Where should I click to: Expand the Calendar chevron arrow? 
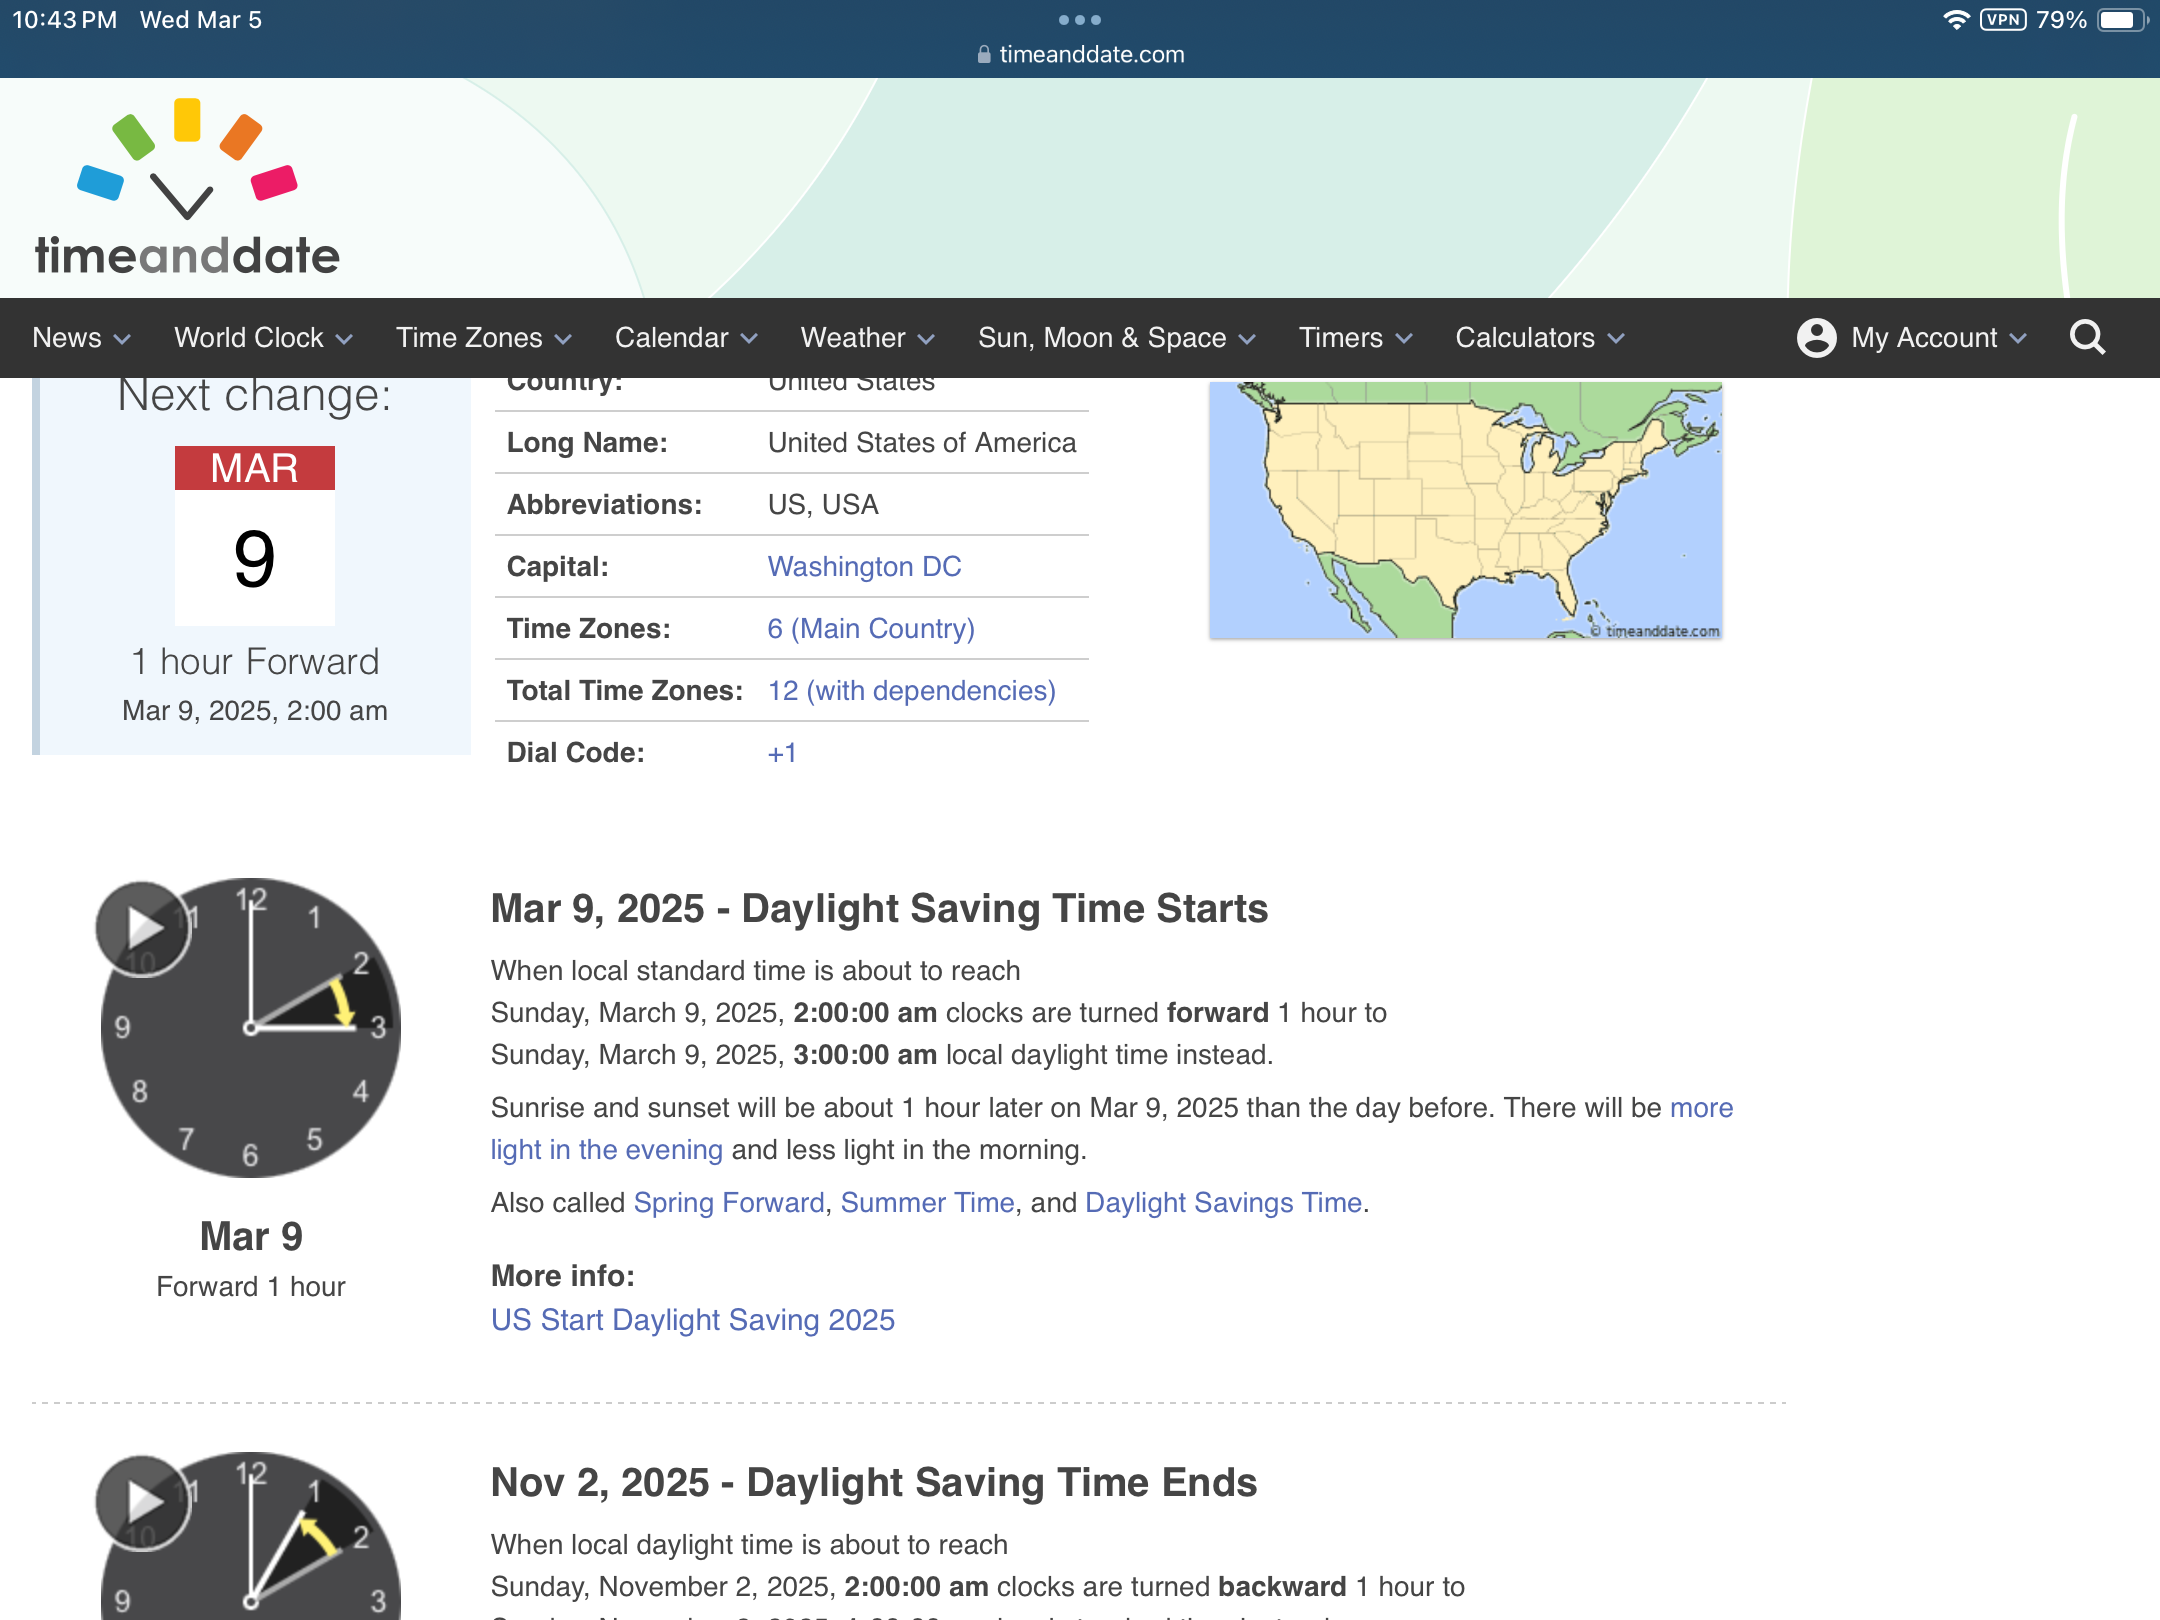749,340
